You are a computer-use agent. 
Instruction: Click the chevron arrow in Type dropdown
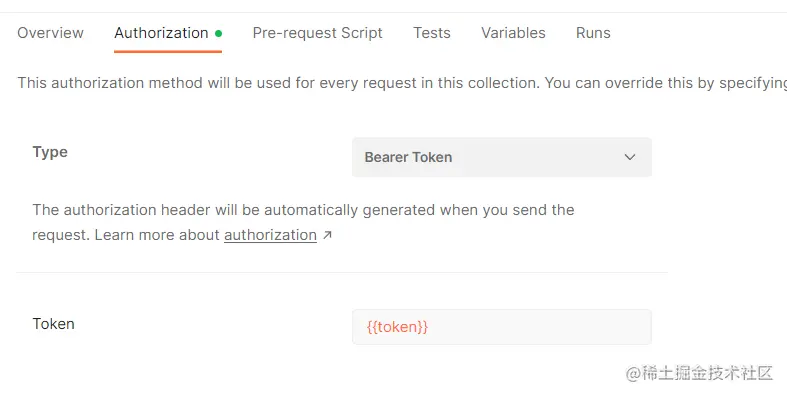point(629,157)
